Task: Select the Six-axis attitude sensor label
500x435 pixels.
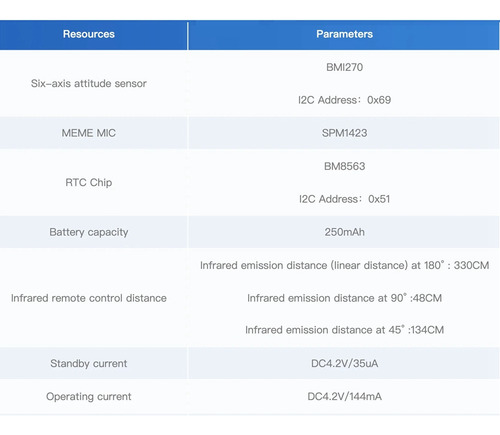Action: [x=89, y=83]
